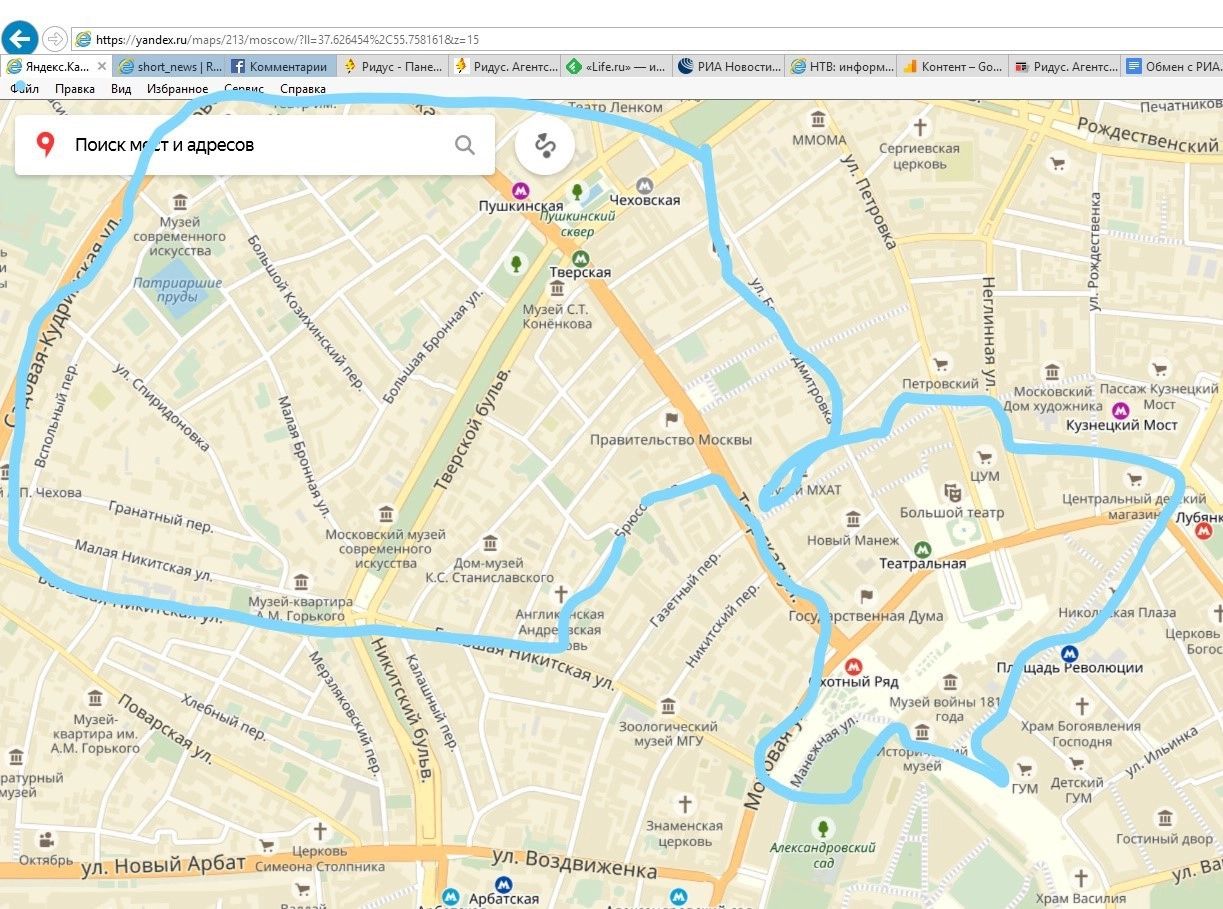Open the route builder button beside search
1223x909 pixels.
click(545, 146)
